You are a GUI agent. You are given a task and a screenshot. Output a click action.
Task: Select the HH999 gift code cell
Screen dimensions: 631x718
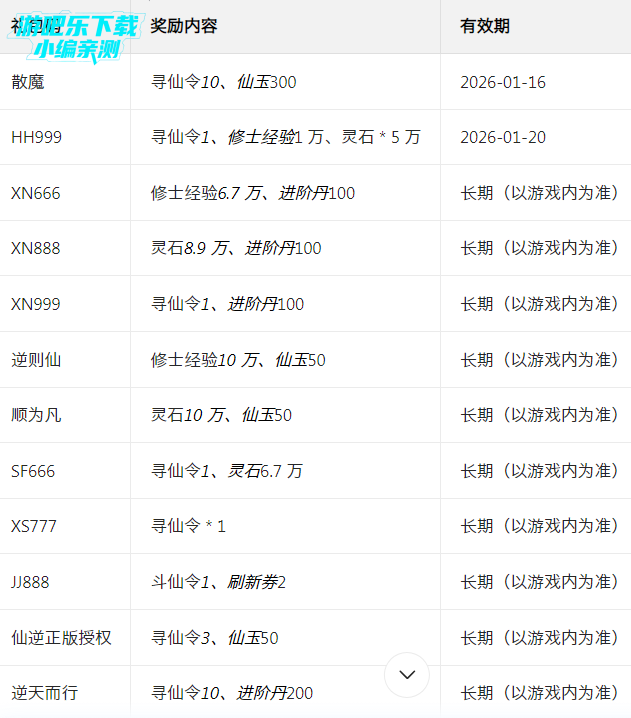[36, 137]
